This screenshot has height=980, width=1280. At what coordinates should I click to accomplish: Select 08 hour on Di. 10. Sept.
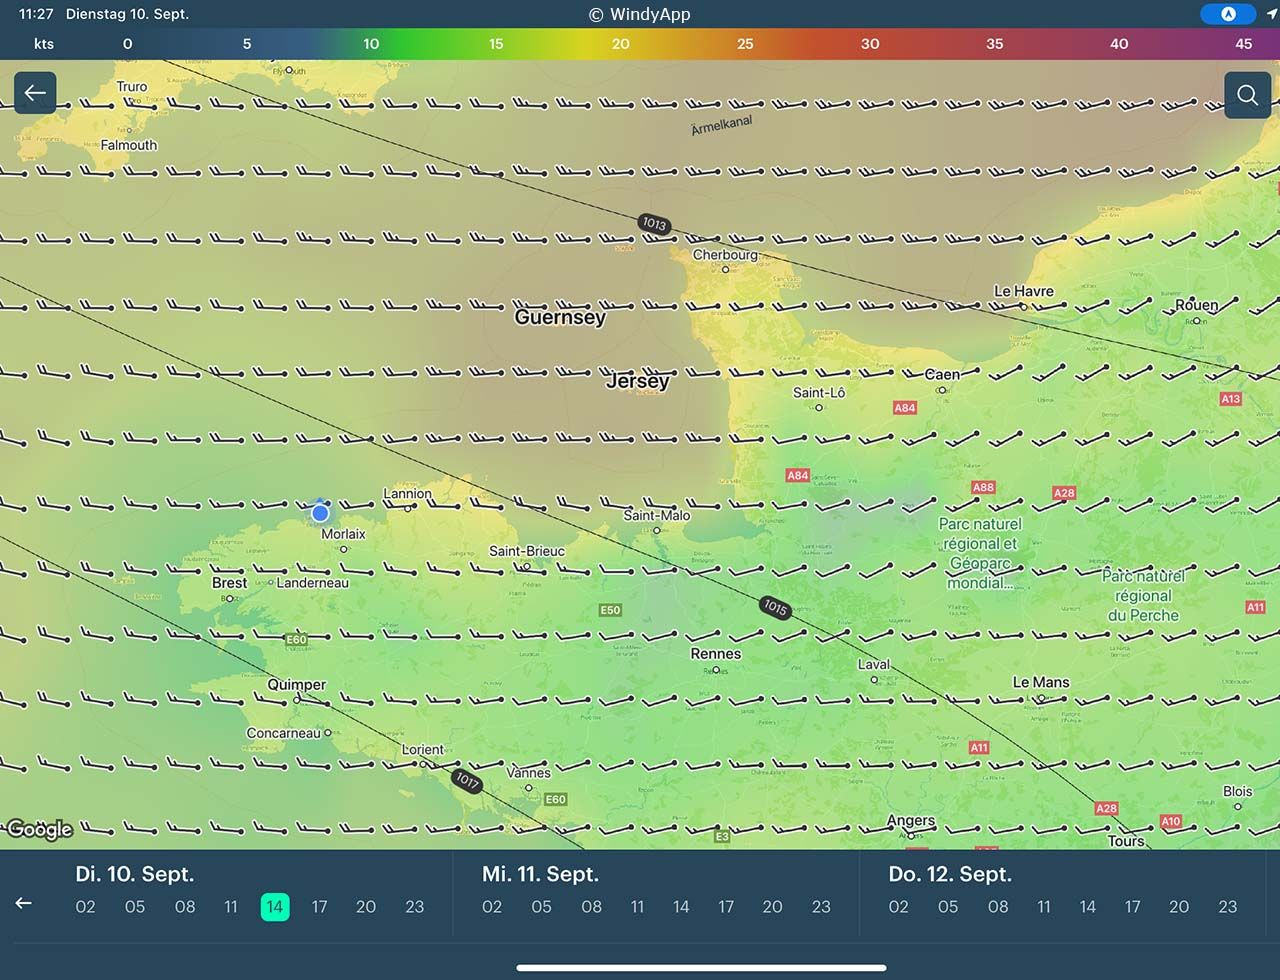coord(185,907)
